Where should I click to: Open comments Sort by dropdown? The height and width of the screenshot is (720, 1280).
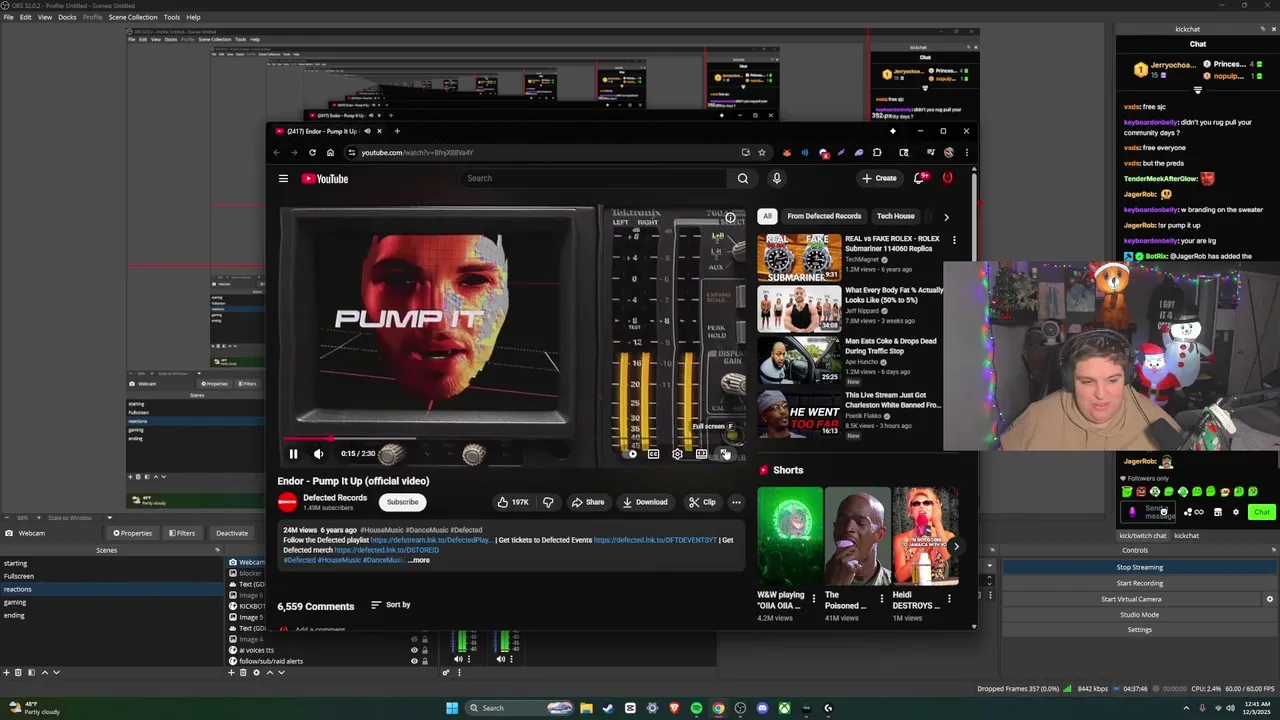pos(391,605)
